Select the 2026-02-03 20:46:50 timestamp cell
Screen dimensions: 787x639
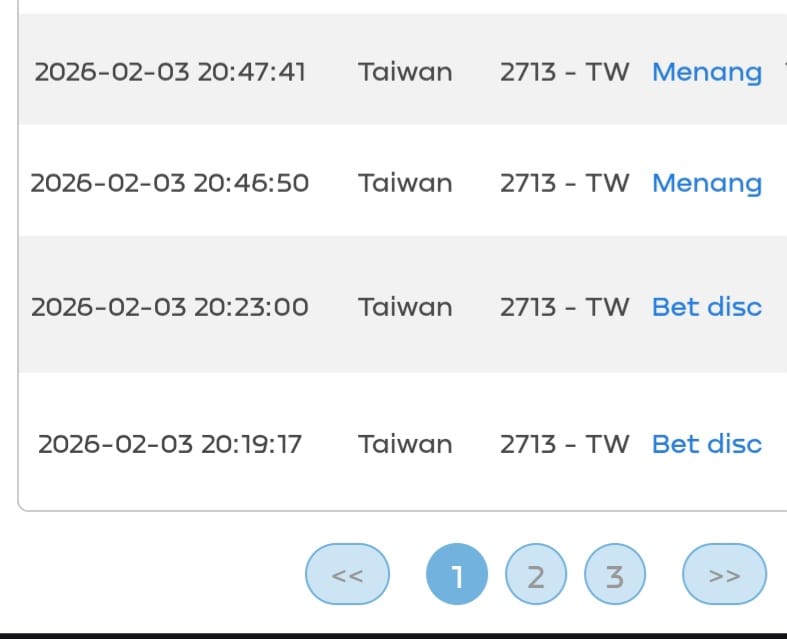pyautogui.click(x=170, y=183)
